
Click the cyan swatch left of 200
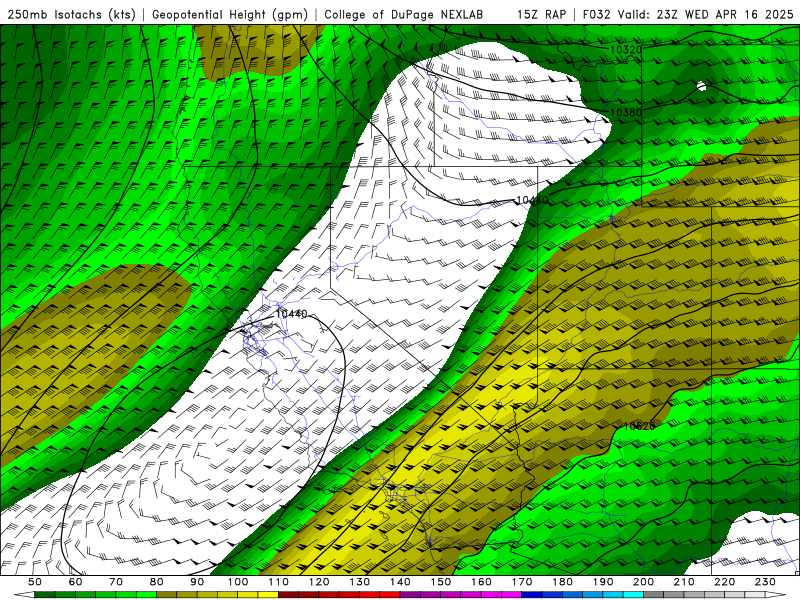click(633, 595)
